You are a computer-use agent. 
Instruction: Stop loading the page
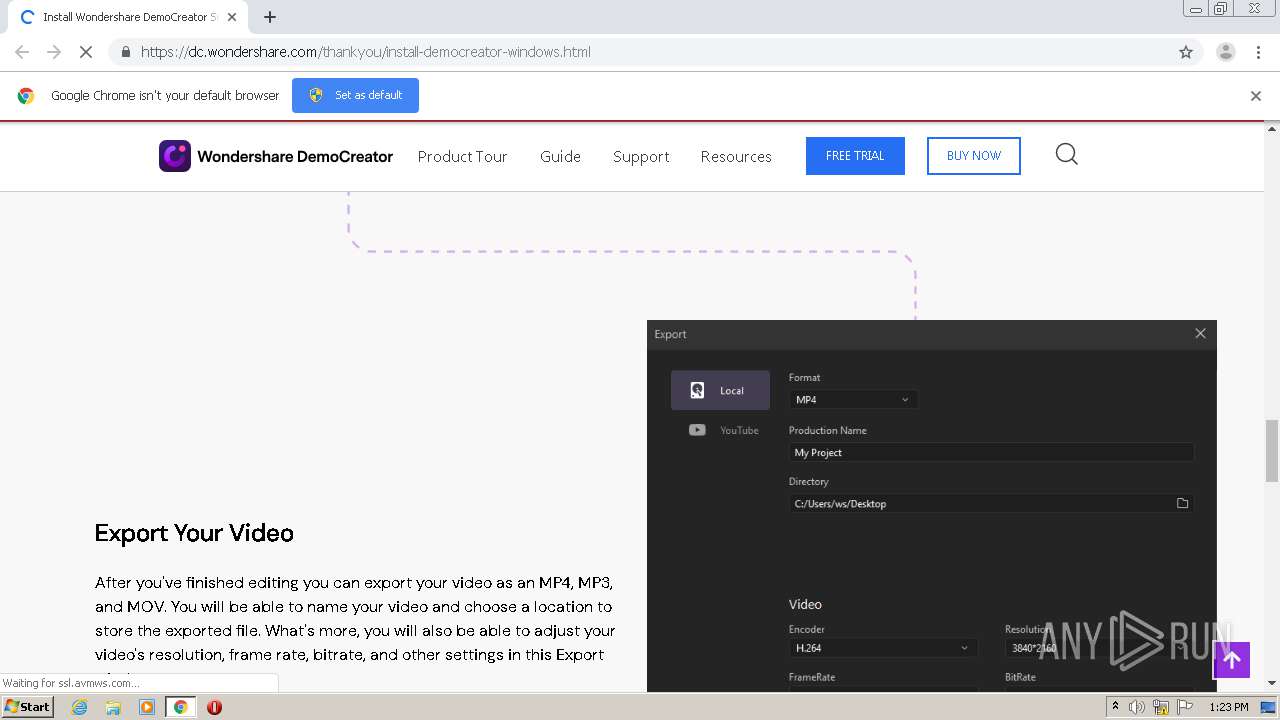pos(86,52)
